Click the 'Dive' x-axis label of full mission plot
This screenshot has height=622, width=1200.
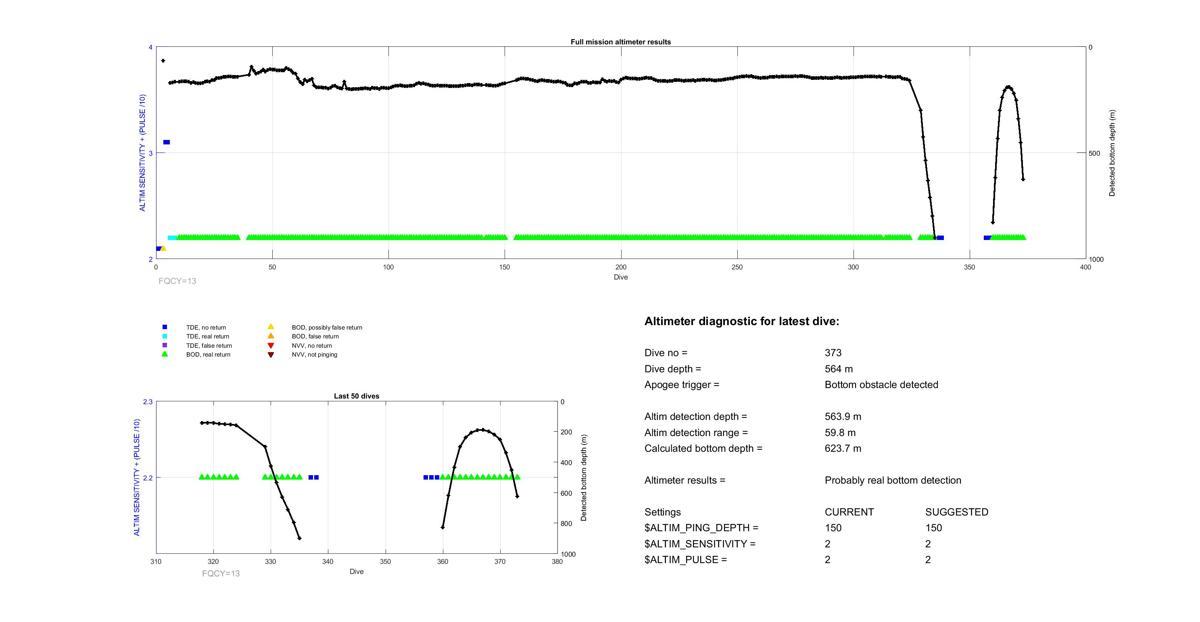[x=621, y=277]
